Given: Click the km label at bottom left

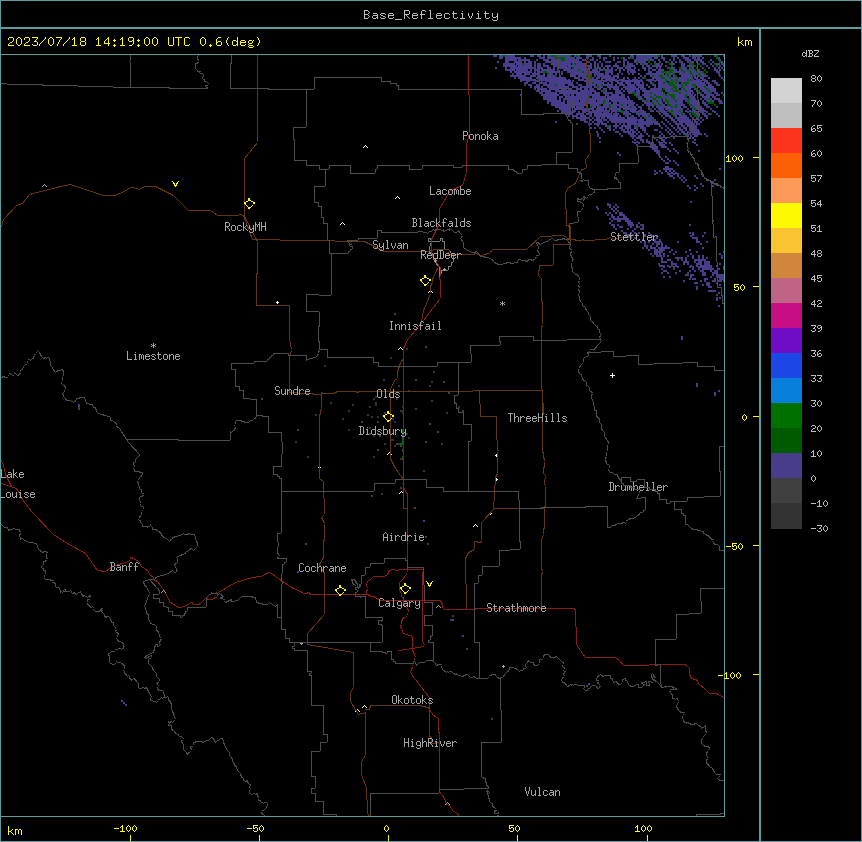Looking at the screenshot, I should pyautogui.click(x=15, y=830).
